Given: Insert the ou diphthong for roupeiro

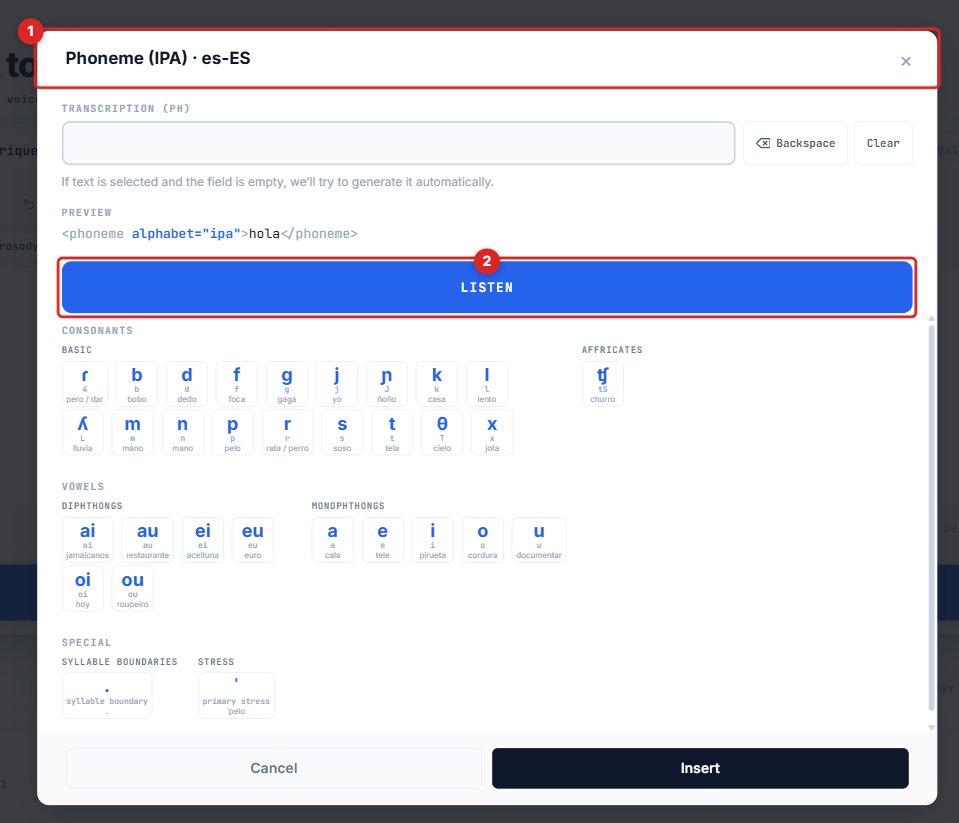Looking at the screenshot, I should [x=133, y=589].
